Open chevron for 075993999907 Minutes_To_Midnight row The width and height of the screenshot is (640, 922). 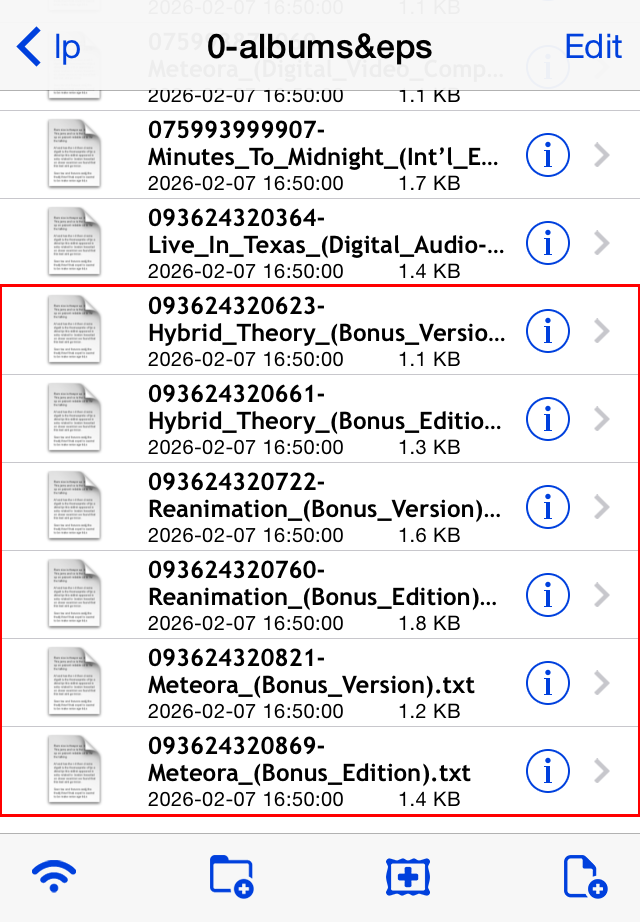[x=602, y=155]
